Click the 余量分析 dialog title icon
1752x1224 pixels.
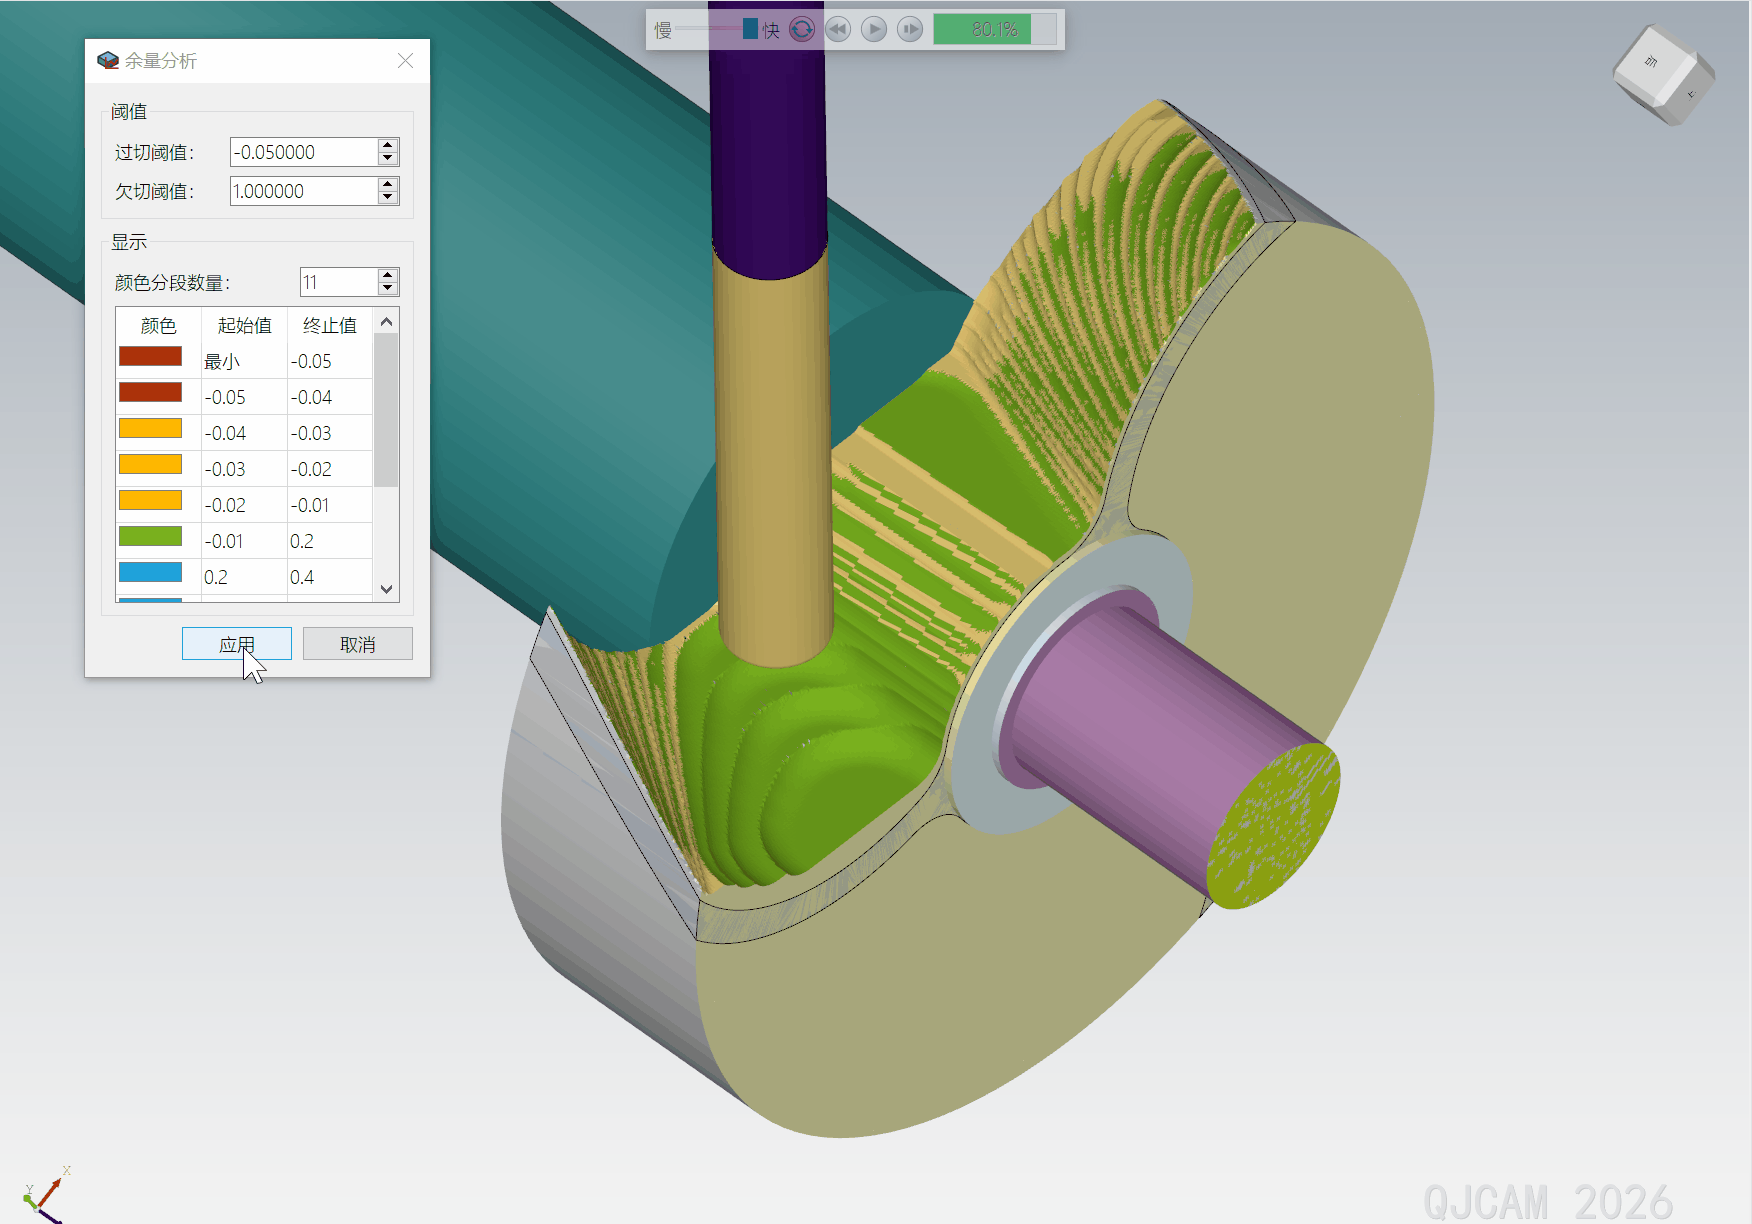[x=108, y=61]
